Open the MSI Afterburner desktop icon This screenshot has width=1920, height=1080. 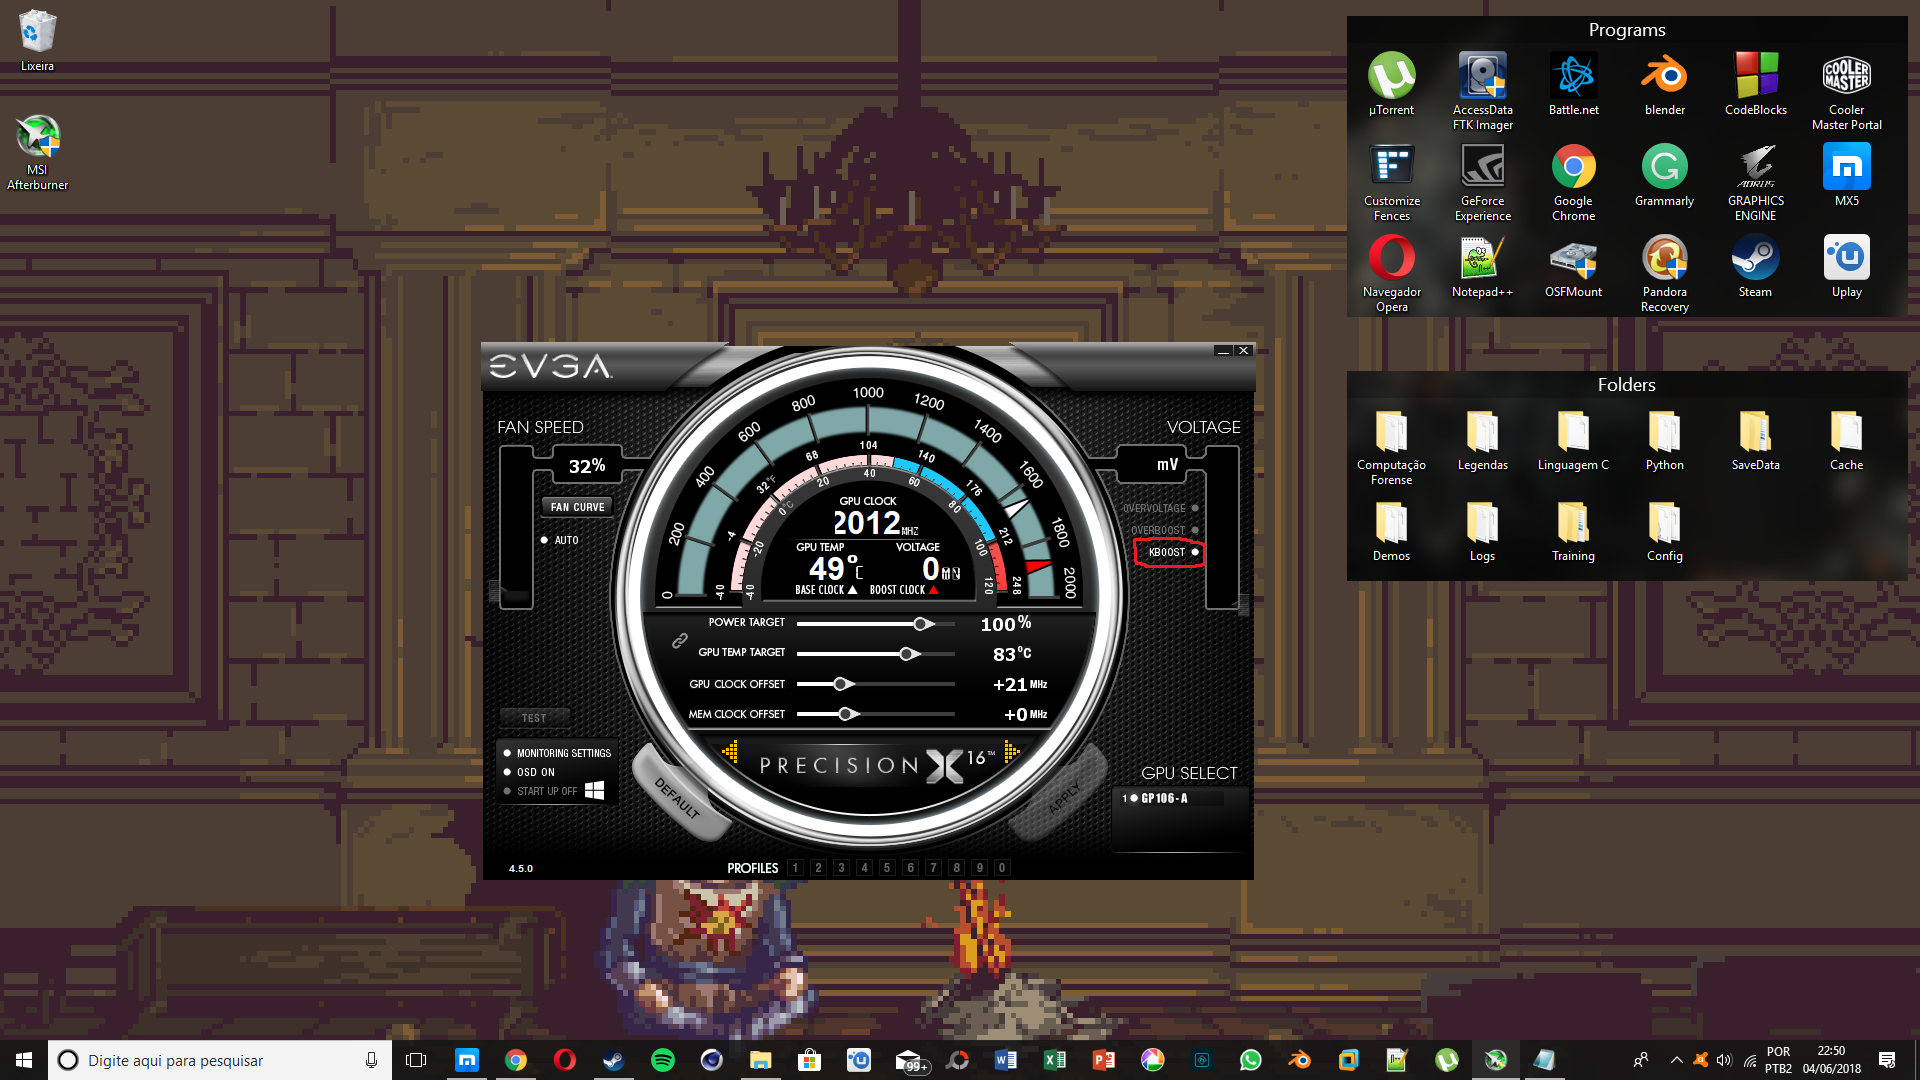(37, 152)
